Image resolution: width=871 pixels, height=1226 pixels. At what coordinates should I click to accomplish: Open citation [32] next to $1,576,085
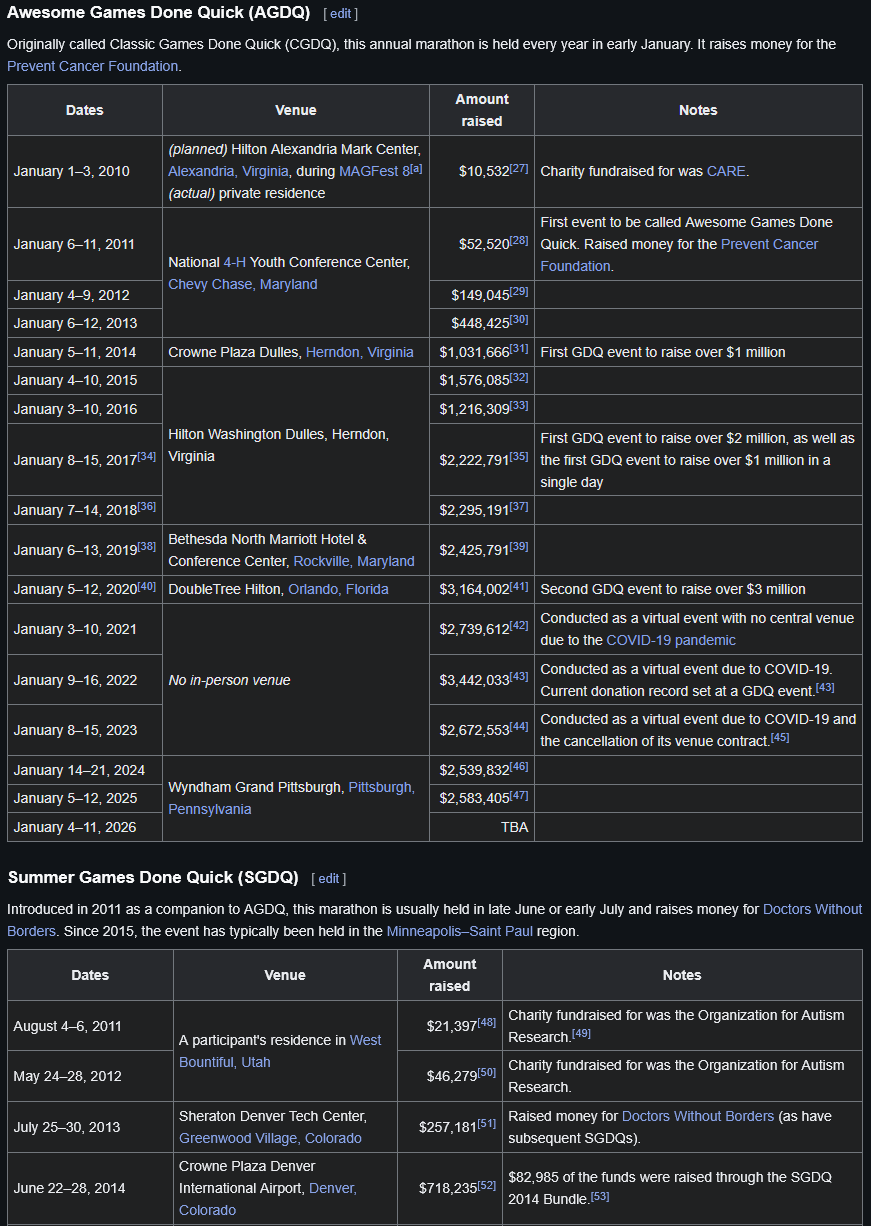pos(519,377)
